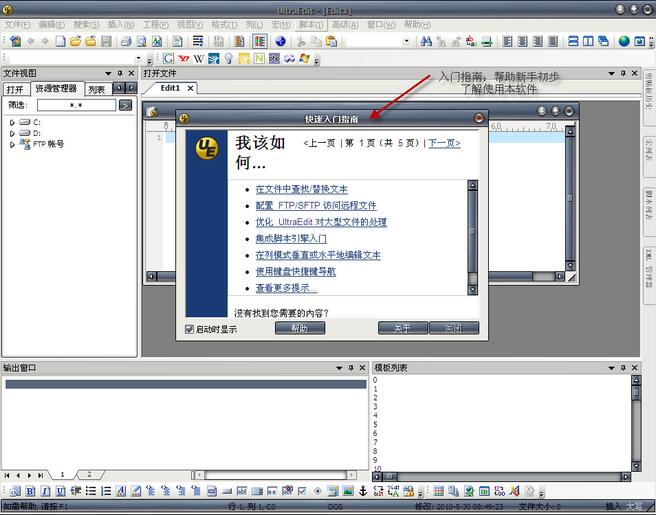This screenshot has height=515, width=656.
Task: Click the Cut scissors icon
Action: point(300,41)
